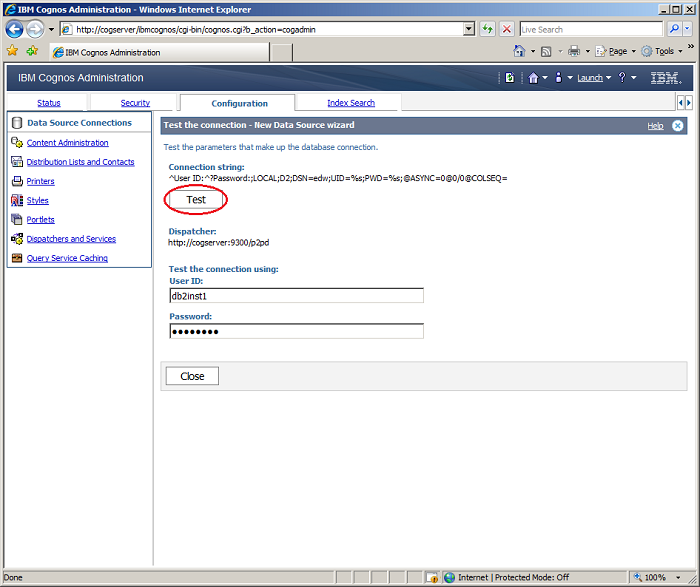Click the Live Search input box
Viewport: 700px width, 587px height.
(x=591, y=29)
